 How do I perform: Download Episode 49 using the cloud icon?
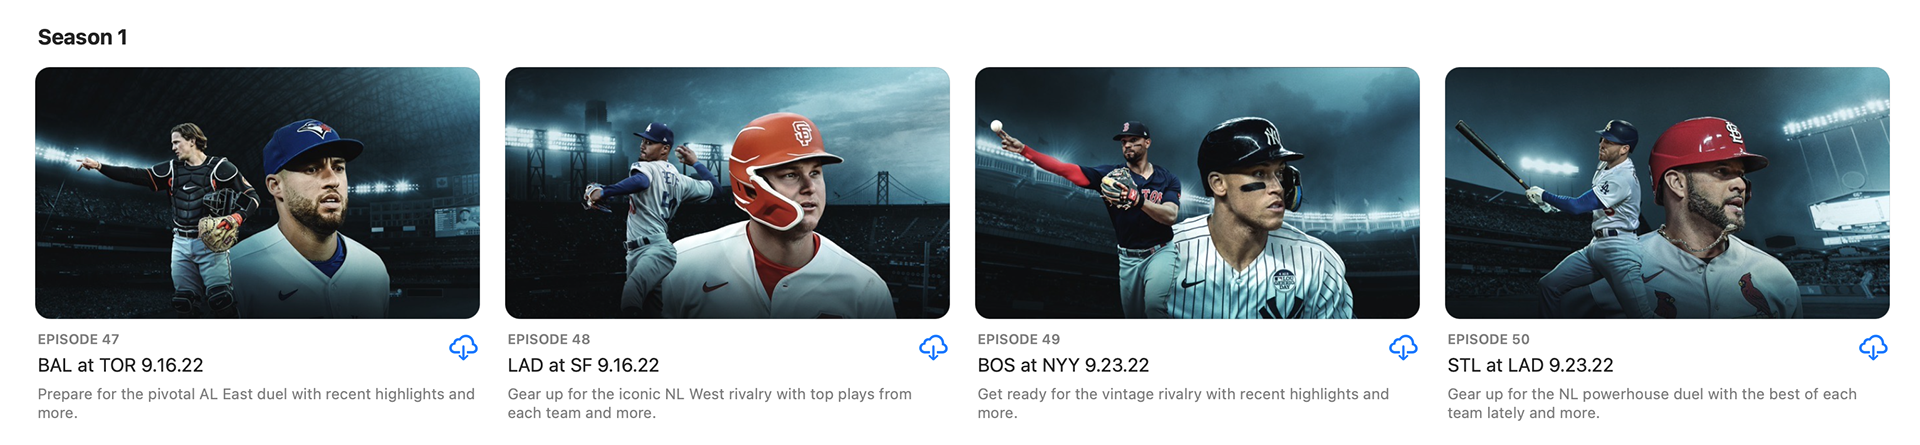1403,348
